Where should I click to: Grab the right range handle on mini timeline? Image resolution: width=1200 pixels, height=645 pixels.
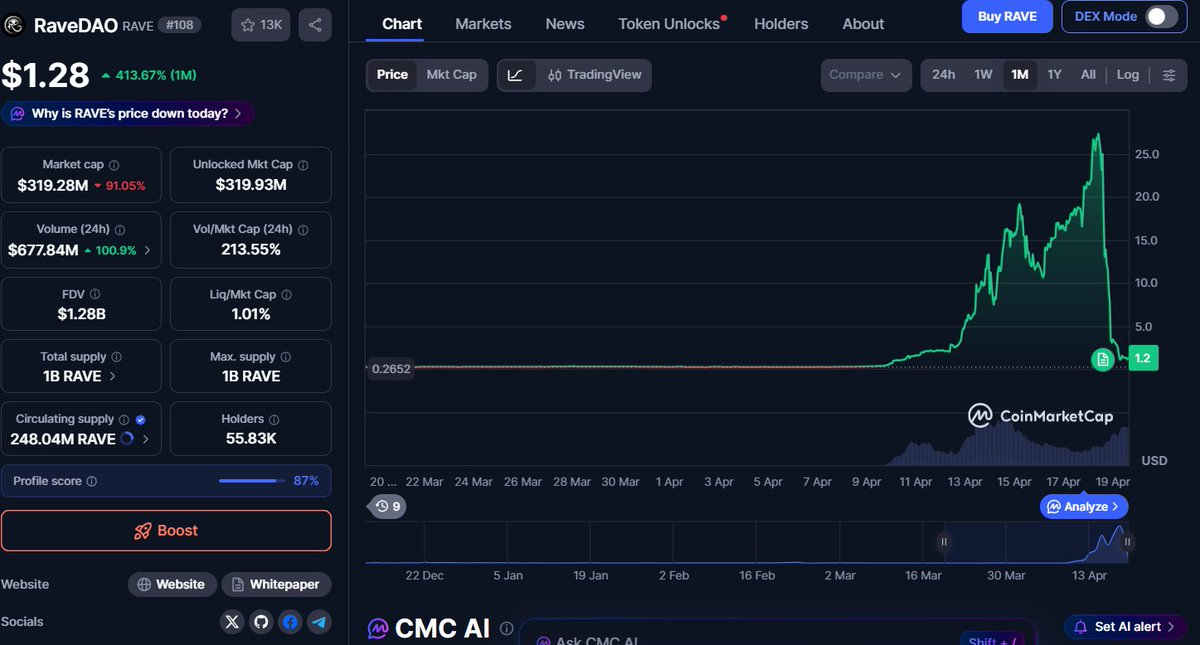click(x=1127, y=542)
